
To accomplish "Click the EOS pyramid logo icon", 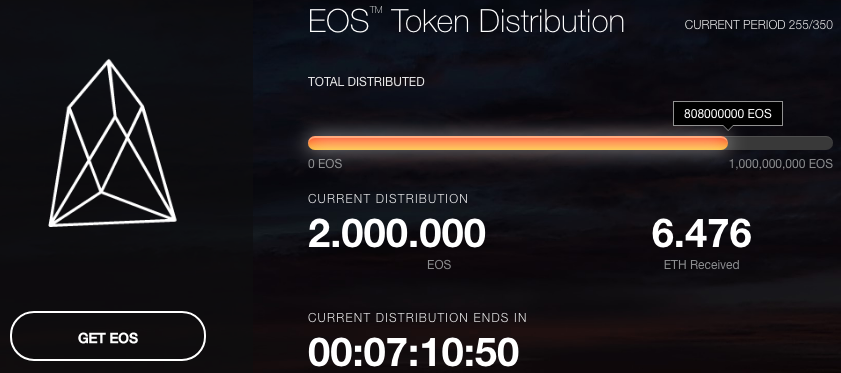I will pos(113,143).
